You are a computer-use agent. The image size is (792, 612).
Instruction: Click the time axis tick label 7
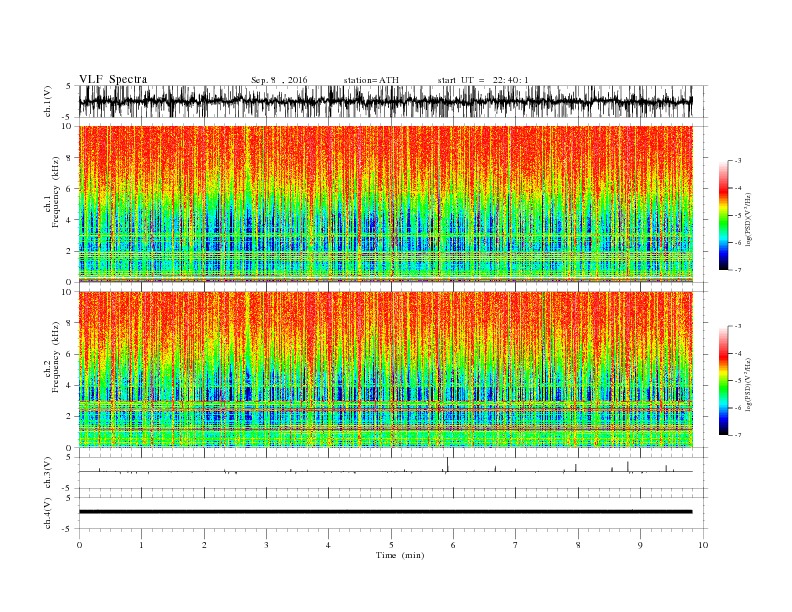coord(515,545)
